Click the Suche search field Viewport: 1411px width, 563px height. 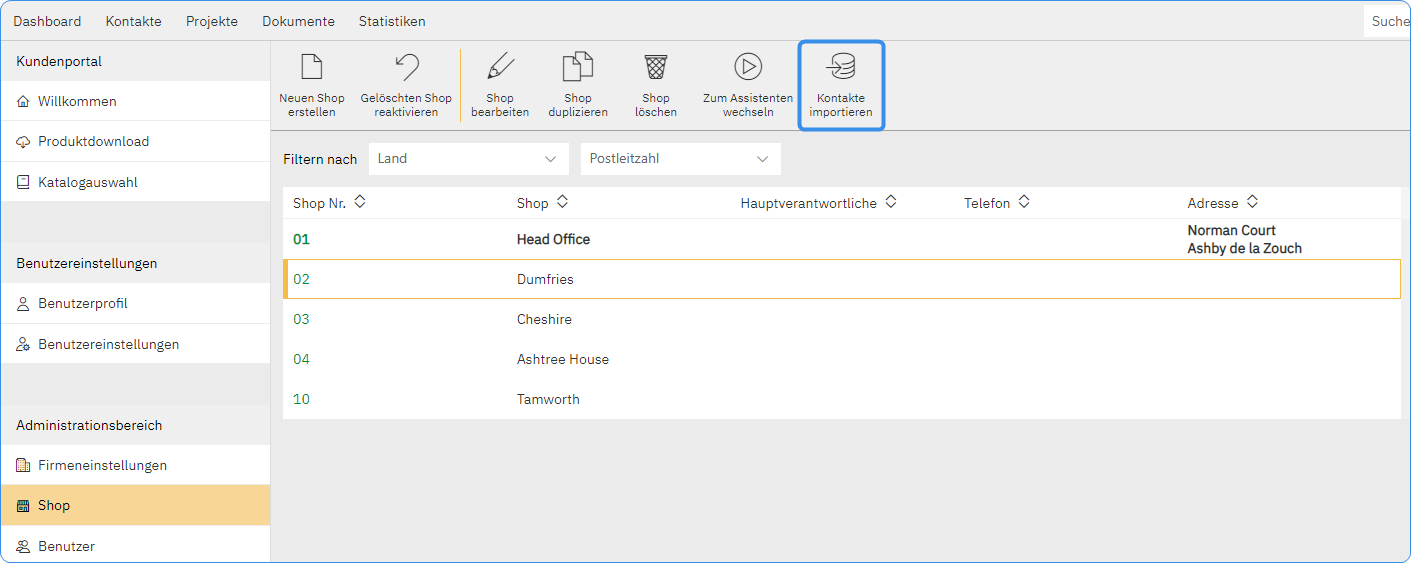point(1387,21)
